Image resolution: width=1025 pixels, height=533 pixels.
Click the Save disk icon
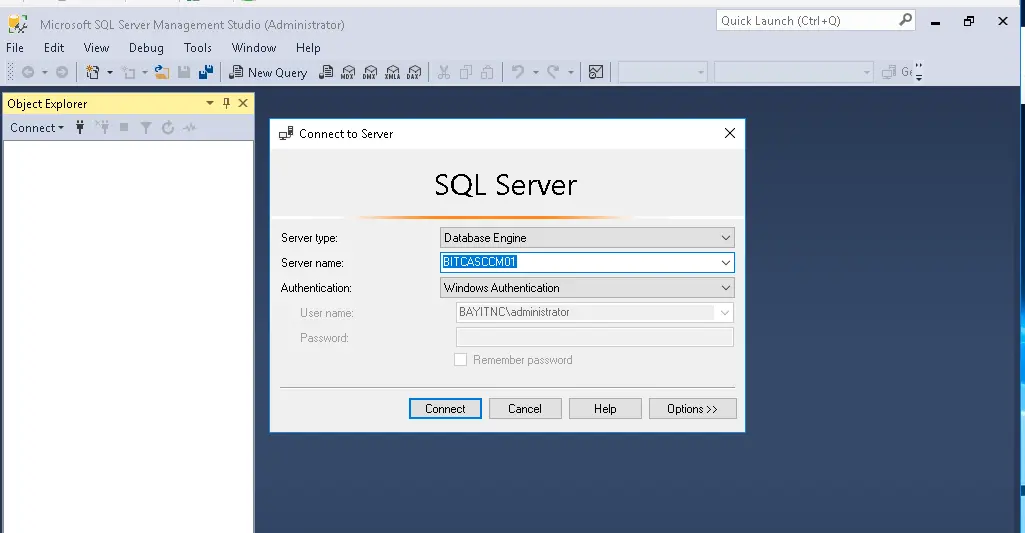click(184, 72)
